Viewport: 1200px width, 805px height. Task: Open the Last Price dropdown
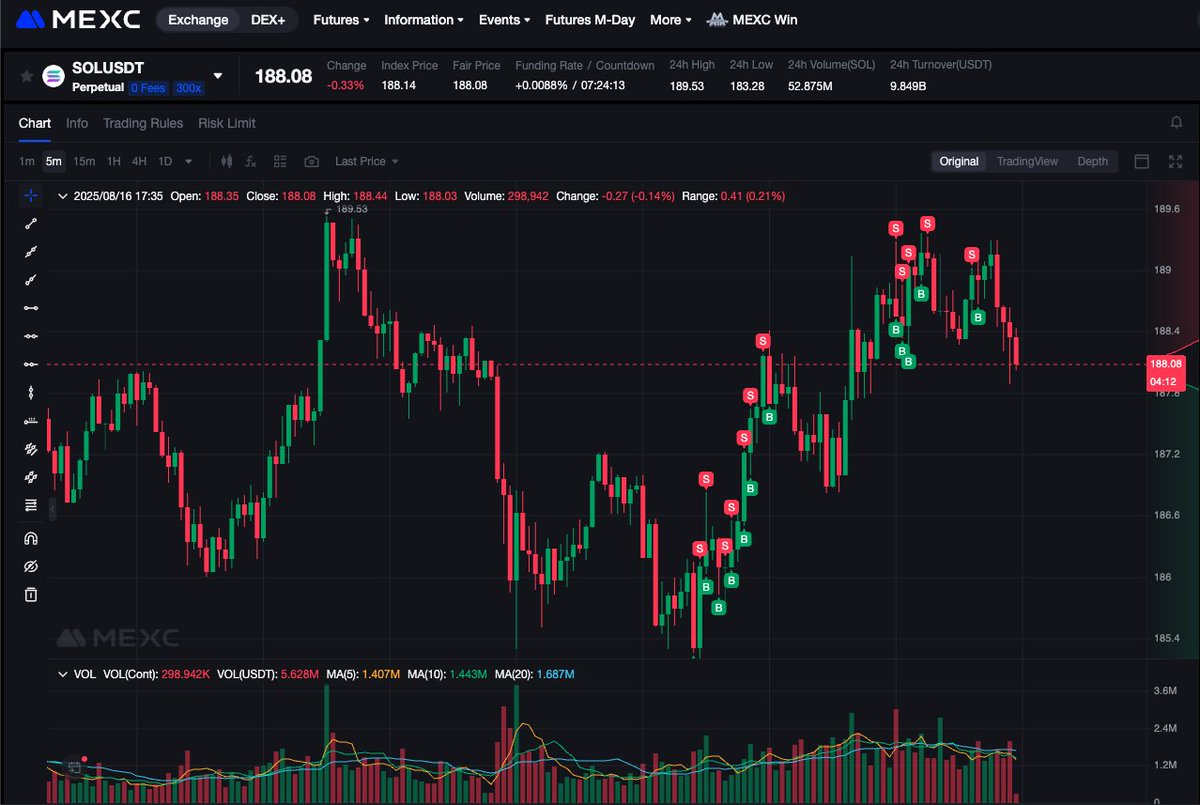[x=367, y=161]
